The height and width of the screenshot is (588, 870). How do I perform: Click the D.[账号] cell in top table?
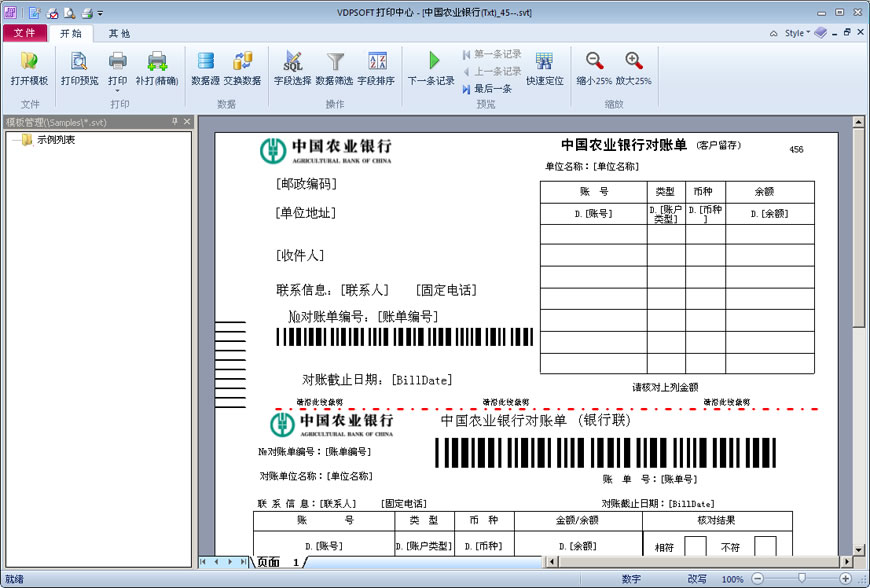(594, 214)
